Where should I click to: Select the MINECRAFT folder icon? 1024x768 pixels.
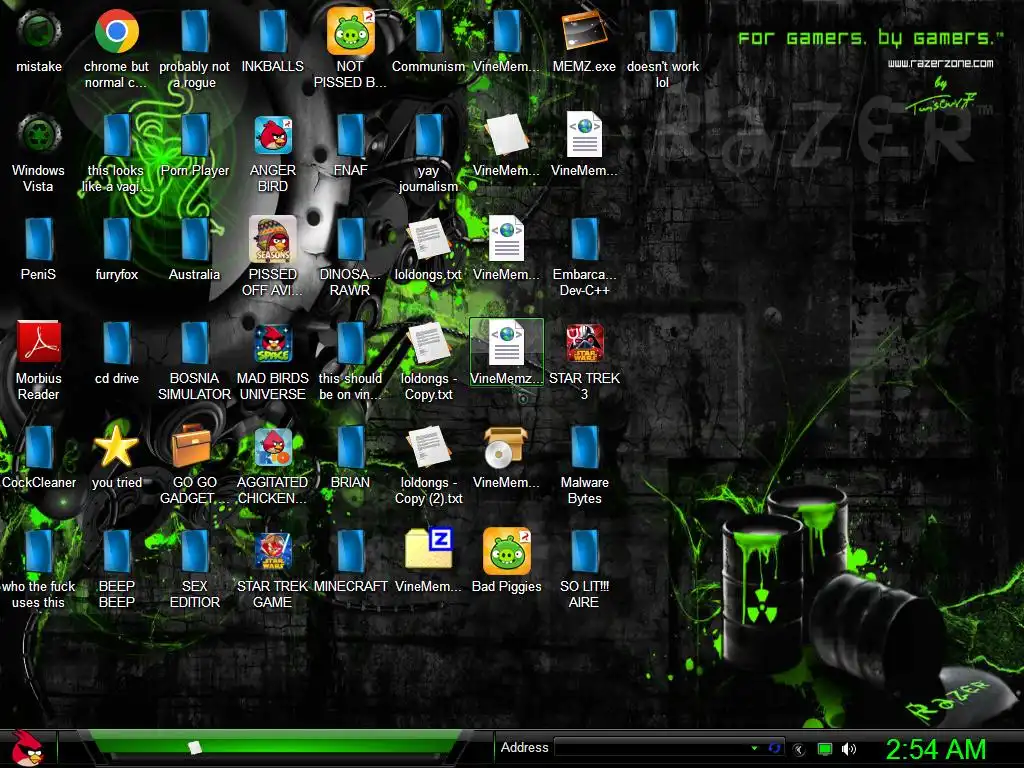[x=351, y=551]
